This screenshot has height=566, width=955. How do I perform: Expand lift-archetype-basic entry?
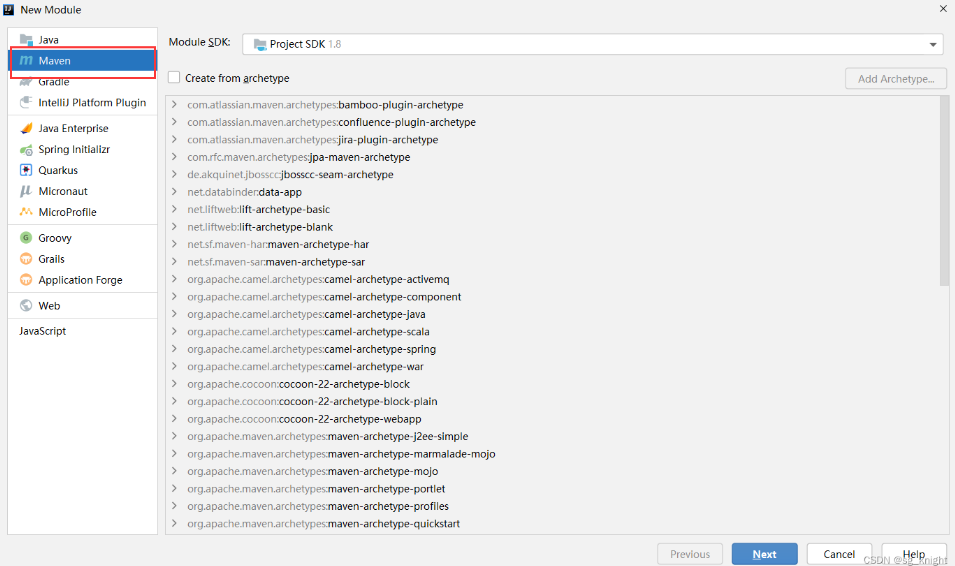[x=174, y=209]
